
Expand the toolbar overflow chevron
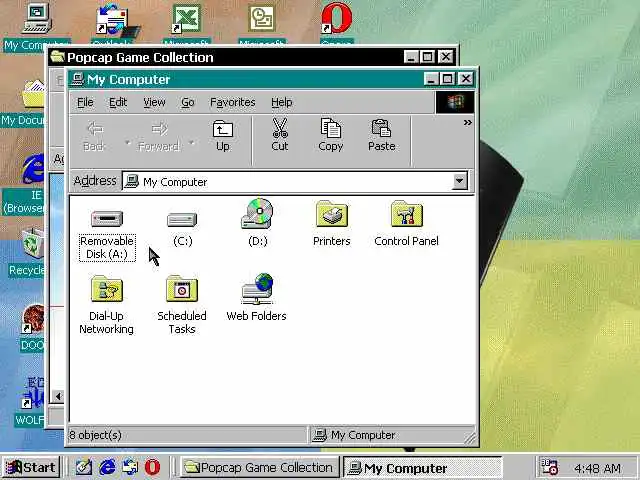[468, 122]
